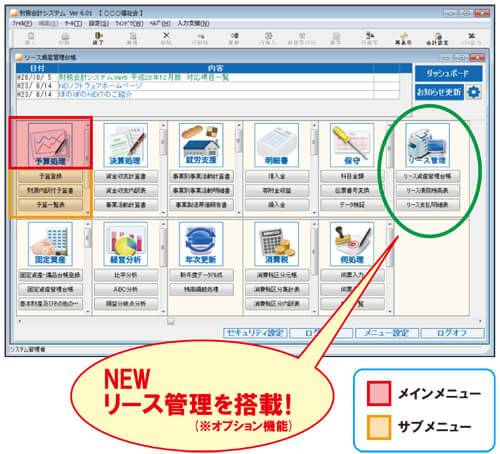Open the 予算処理 main menu icon
The height and width of the screenshot is (454, 500).
click(50, 145)
